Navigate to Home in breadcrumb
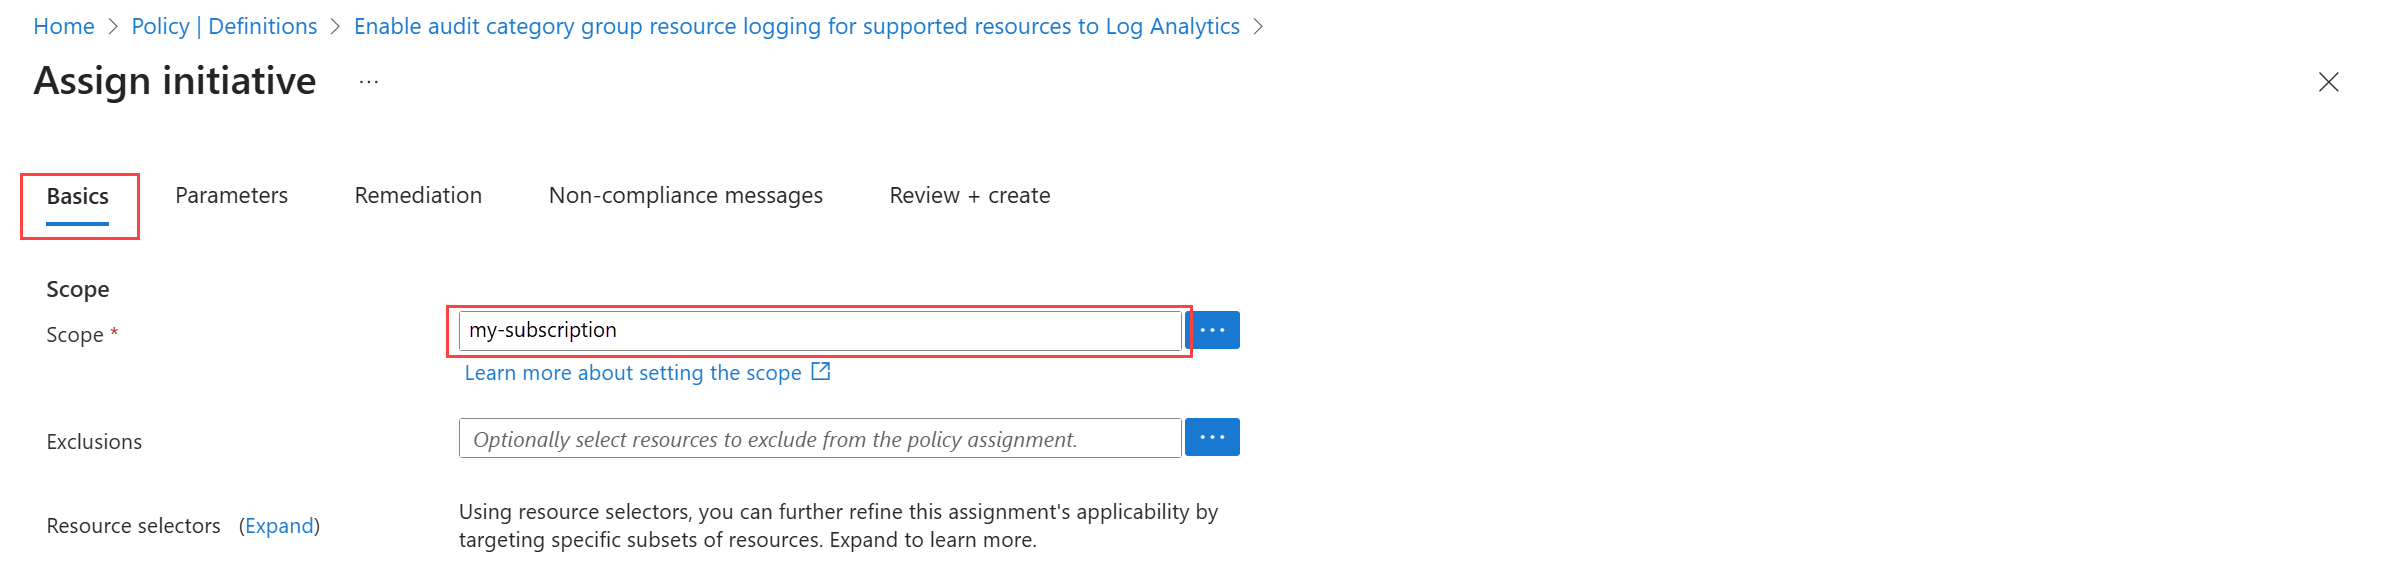The height and width of the screenshot is (566, 2385). (x=64, y=27)
